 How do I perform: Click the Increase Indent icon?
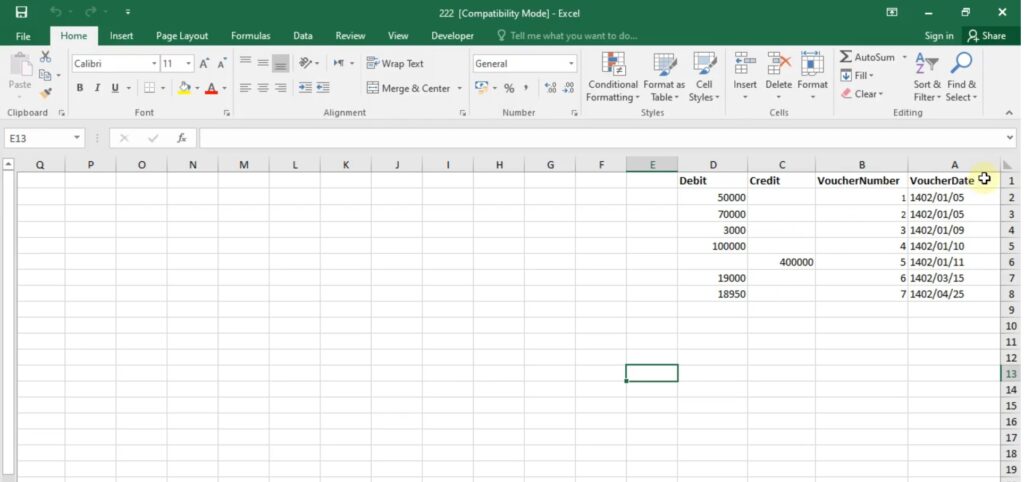[323, 88]
